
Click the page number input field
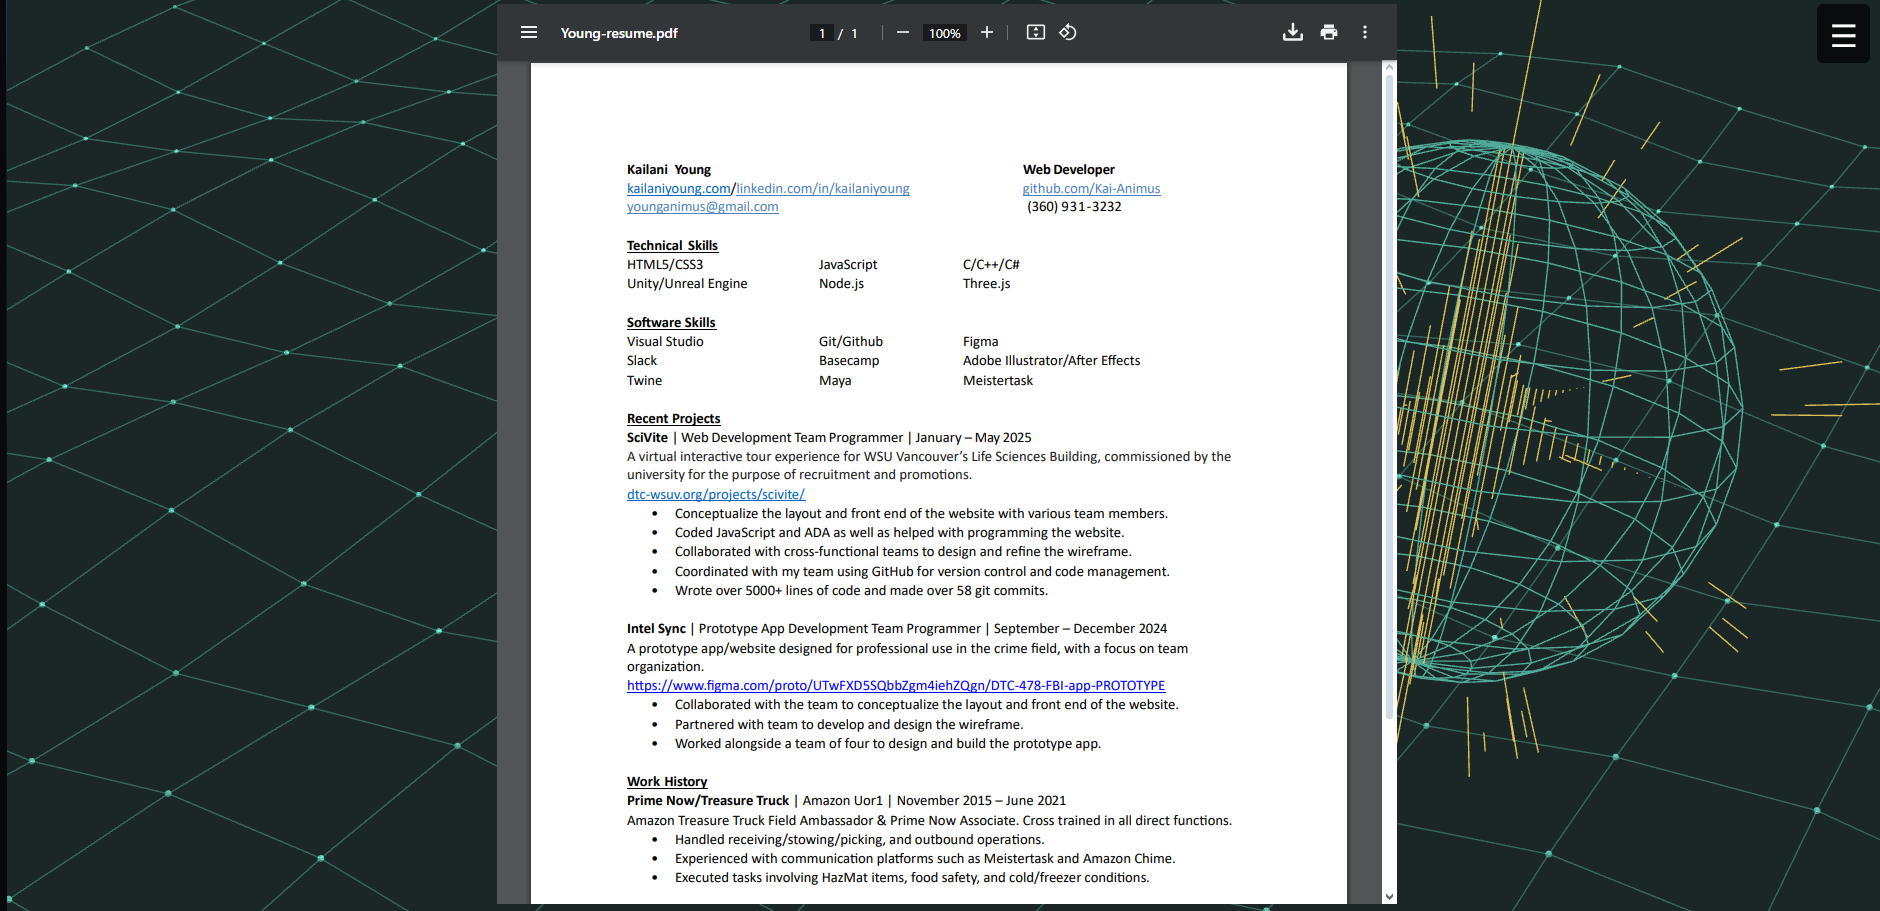[x=821, y=32]
